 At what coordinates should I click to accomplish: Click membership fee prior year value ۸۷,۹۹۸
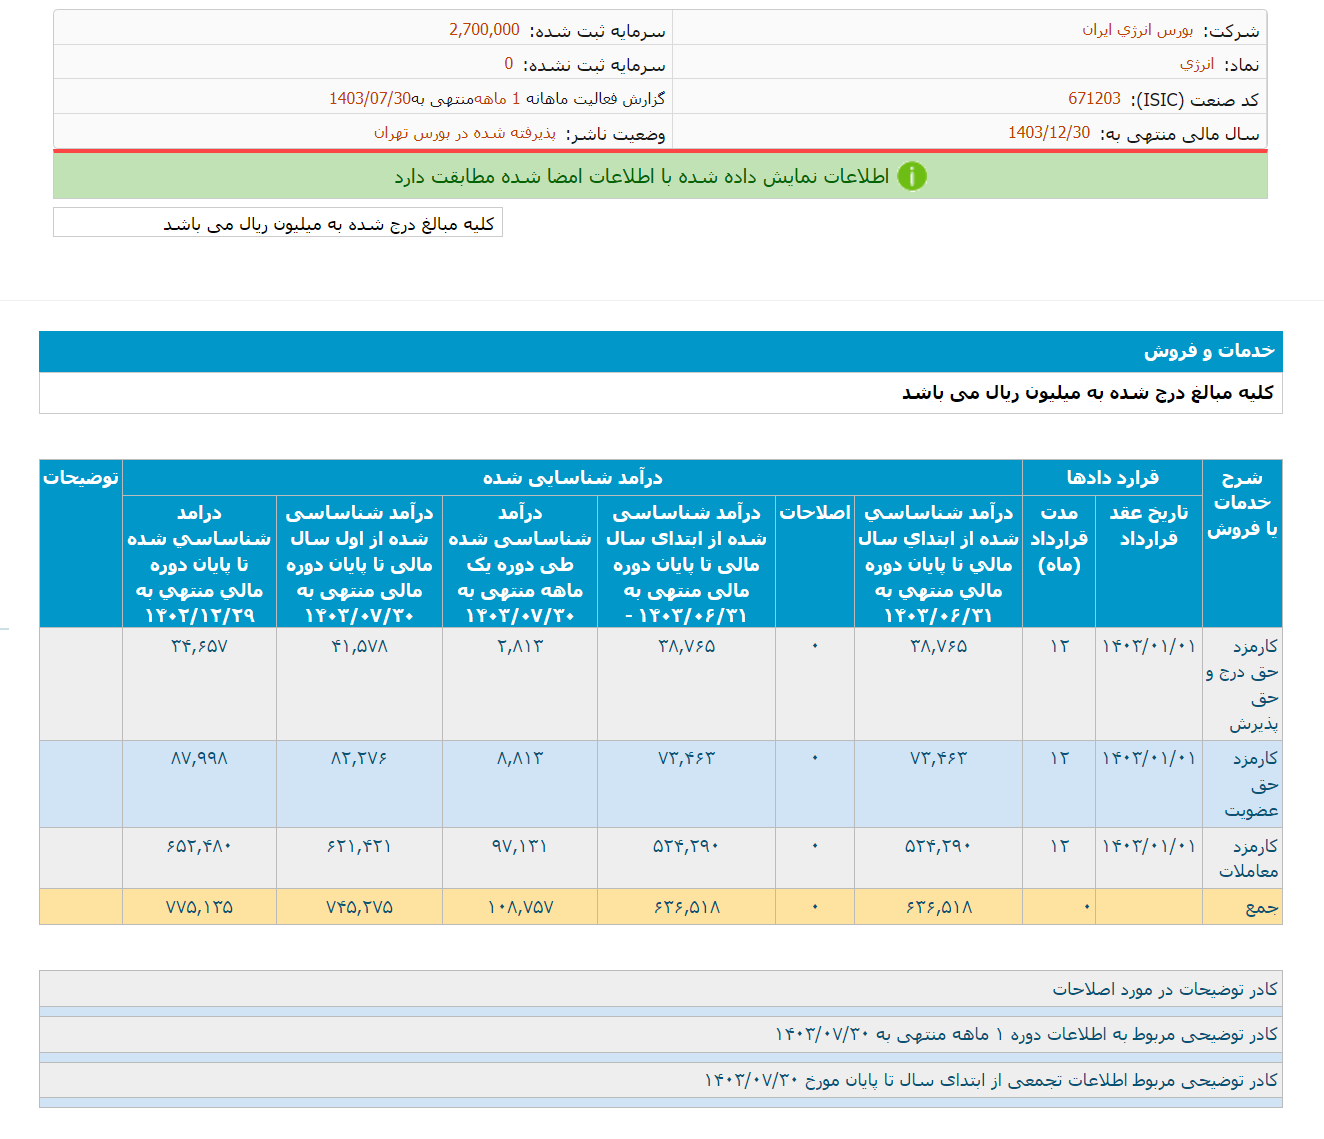pyautogui.click(x=199, y=758)
